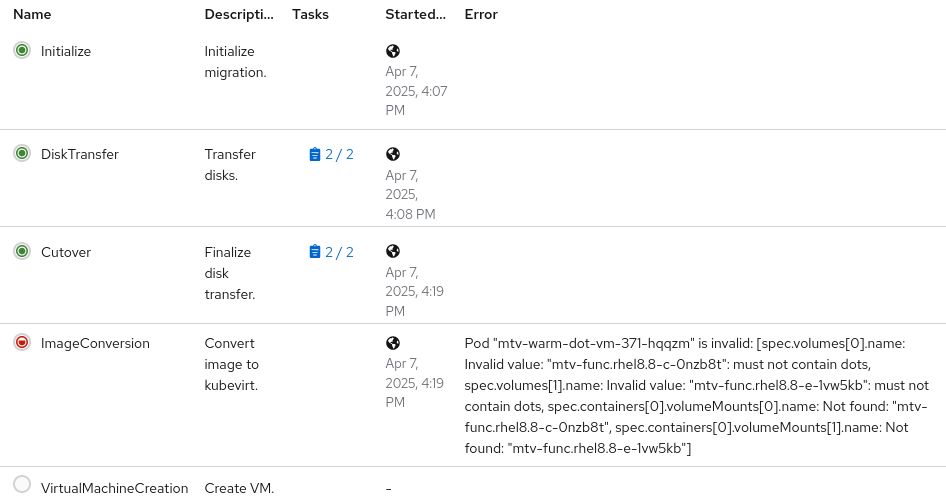Viewport: 946px width, 502px height.
Task: Select the ImageConversion step name
Action: click(95, 343)
